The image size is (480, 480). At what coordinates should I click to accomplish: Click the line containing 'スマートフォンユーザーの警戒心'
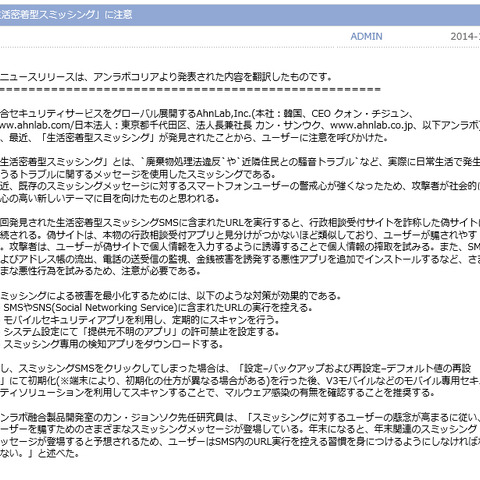[240, 186]
